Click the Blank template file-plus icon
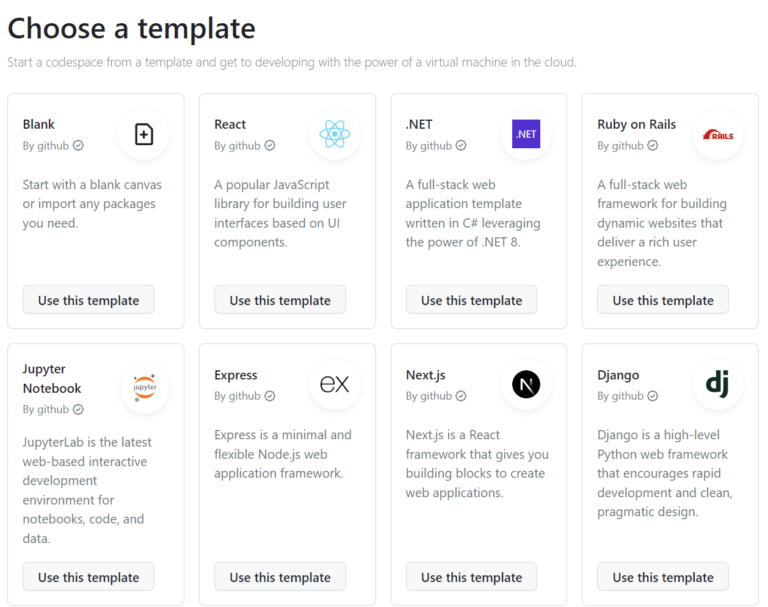Image resolution: width=768 pixels, height=607 pixels. click(143, 134)
